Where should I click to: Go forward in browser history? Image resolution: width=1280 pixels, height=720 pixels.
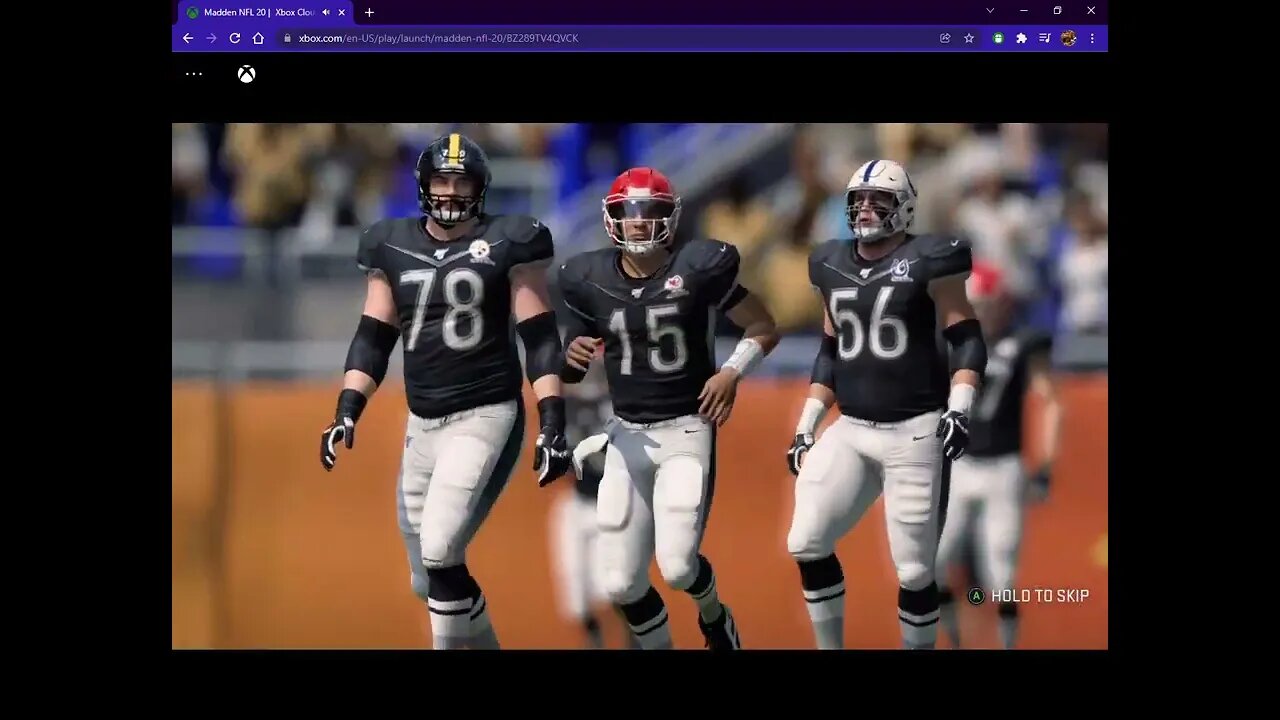[x=211, y=38]
